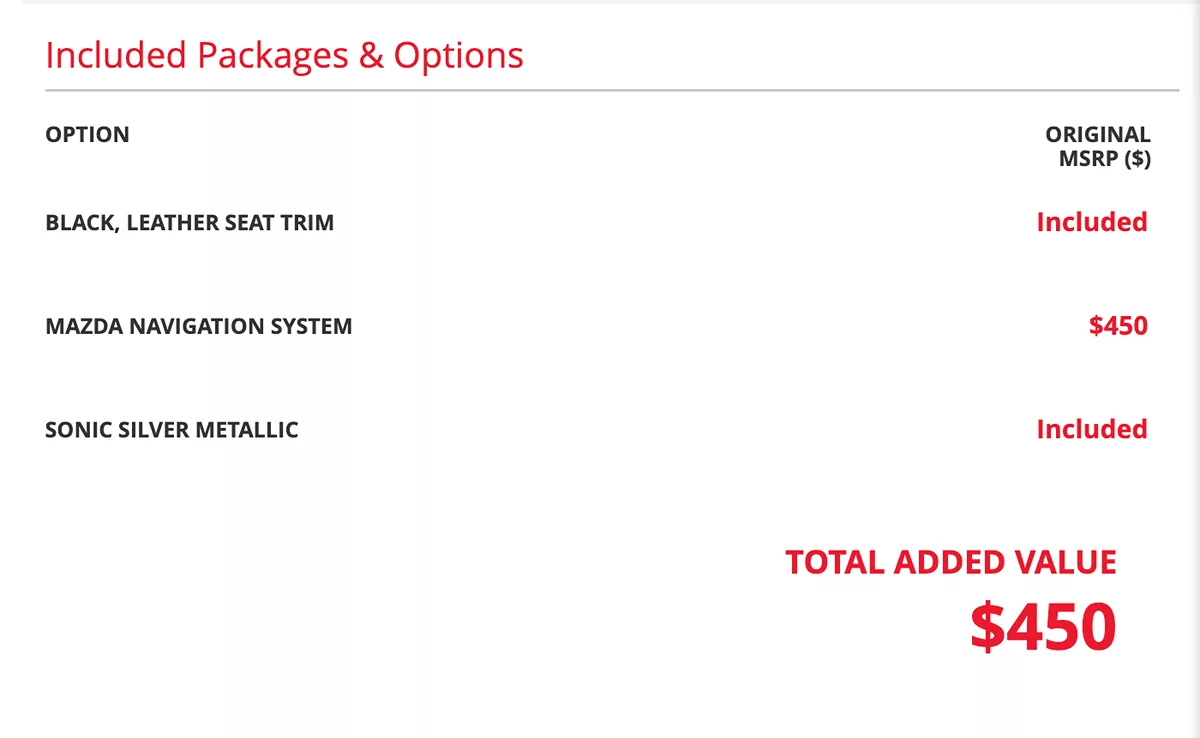Click the large $450 total amount
Image resolution: width=1200 pixels, height=738 pixels.
tap(1042, 627)
